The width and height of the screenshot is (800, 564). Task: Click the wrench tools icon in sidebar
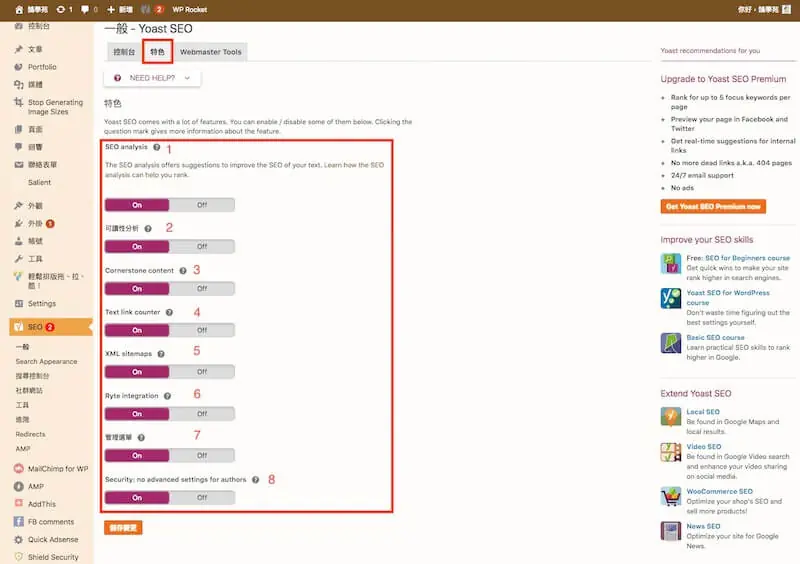(18, 258)
